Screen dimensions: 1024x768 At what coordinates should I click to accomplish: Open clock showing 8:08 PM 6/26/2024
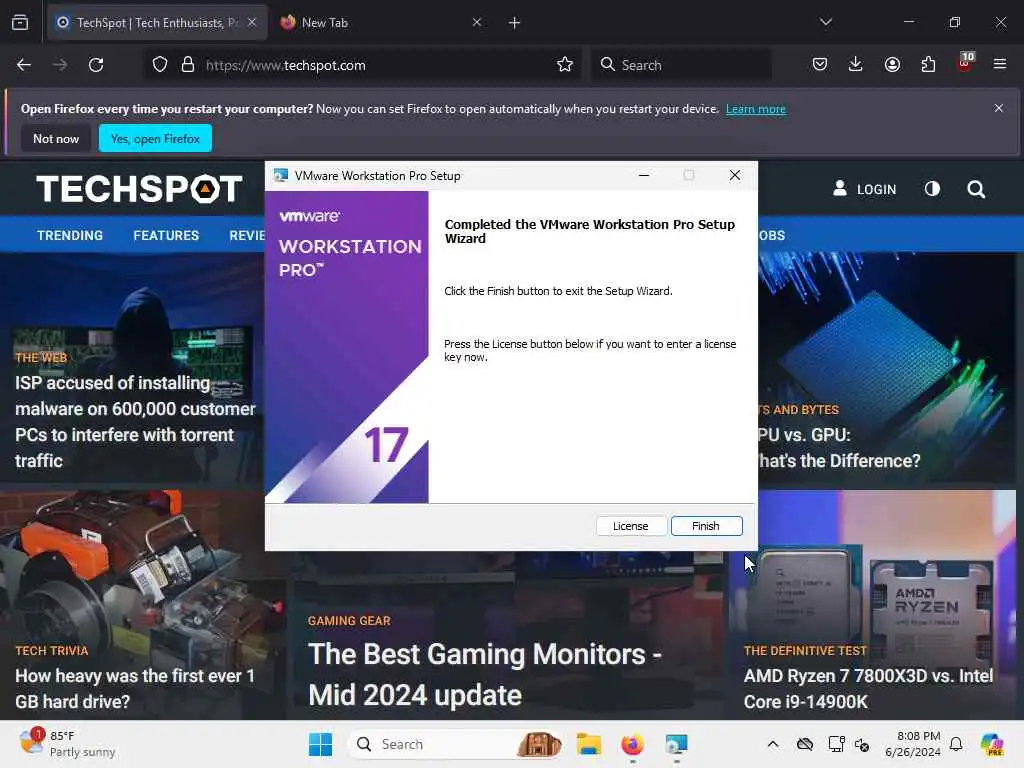click(x=913, y=744)
